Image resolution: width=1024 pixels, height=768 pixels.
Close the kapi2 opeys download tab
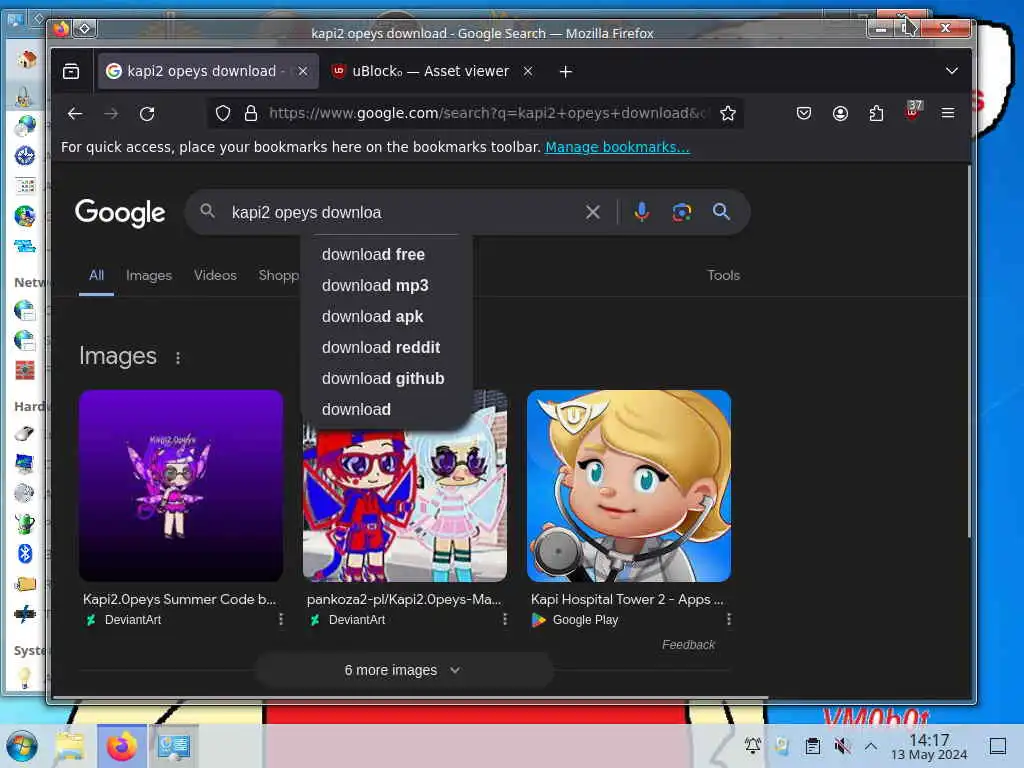click(x=302, y=71)
